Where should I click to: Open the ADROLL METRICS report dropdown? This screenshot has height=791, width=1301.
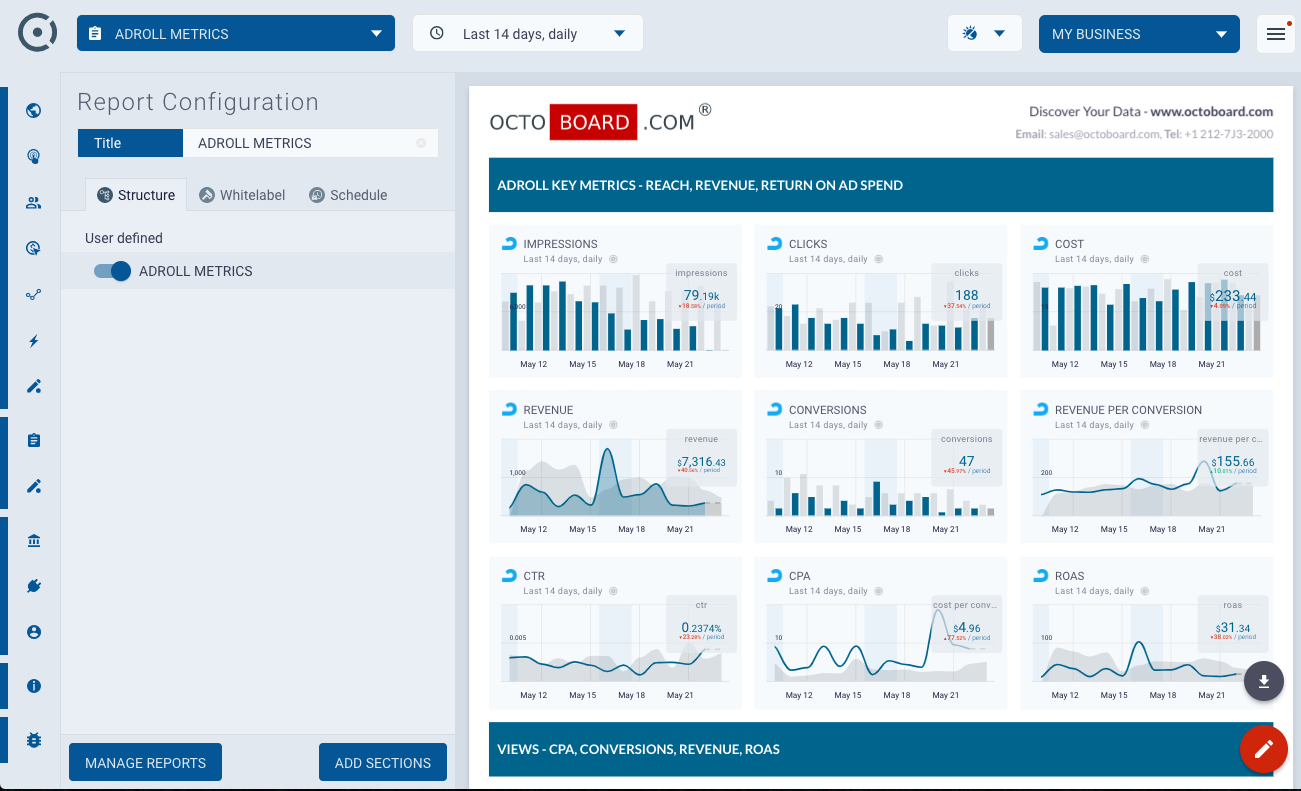click(236, 33)
